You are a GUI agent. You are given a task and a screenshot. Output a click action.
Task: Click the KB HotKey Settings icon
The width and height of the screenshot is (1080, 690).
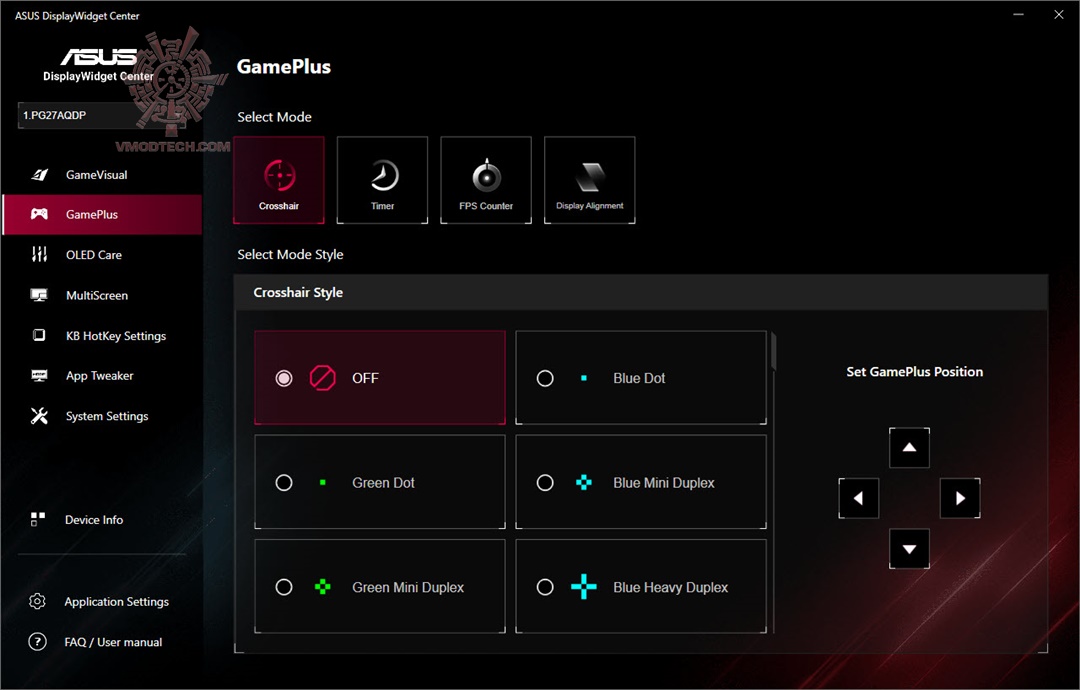pyautogui.click(x=39, y=335)
